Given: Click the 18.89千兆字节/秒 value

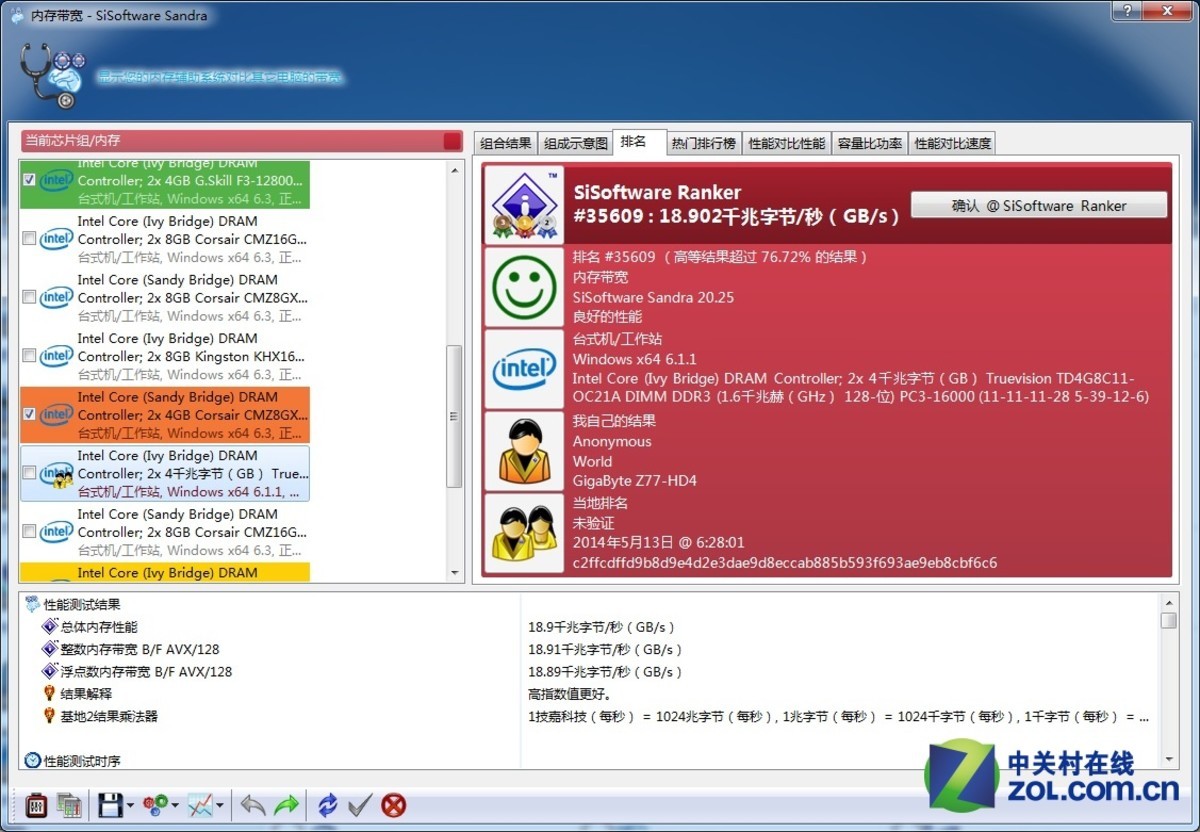Looking at the screenshot, I should 605,671.
